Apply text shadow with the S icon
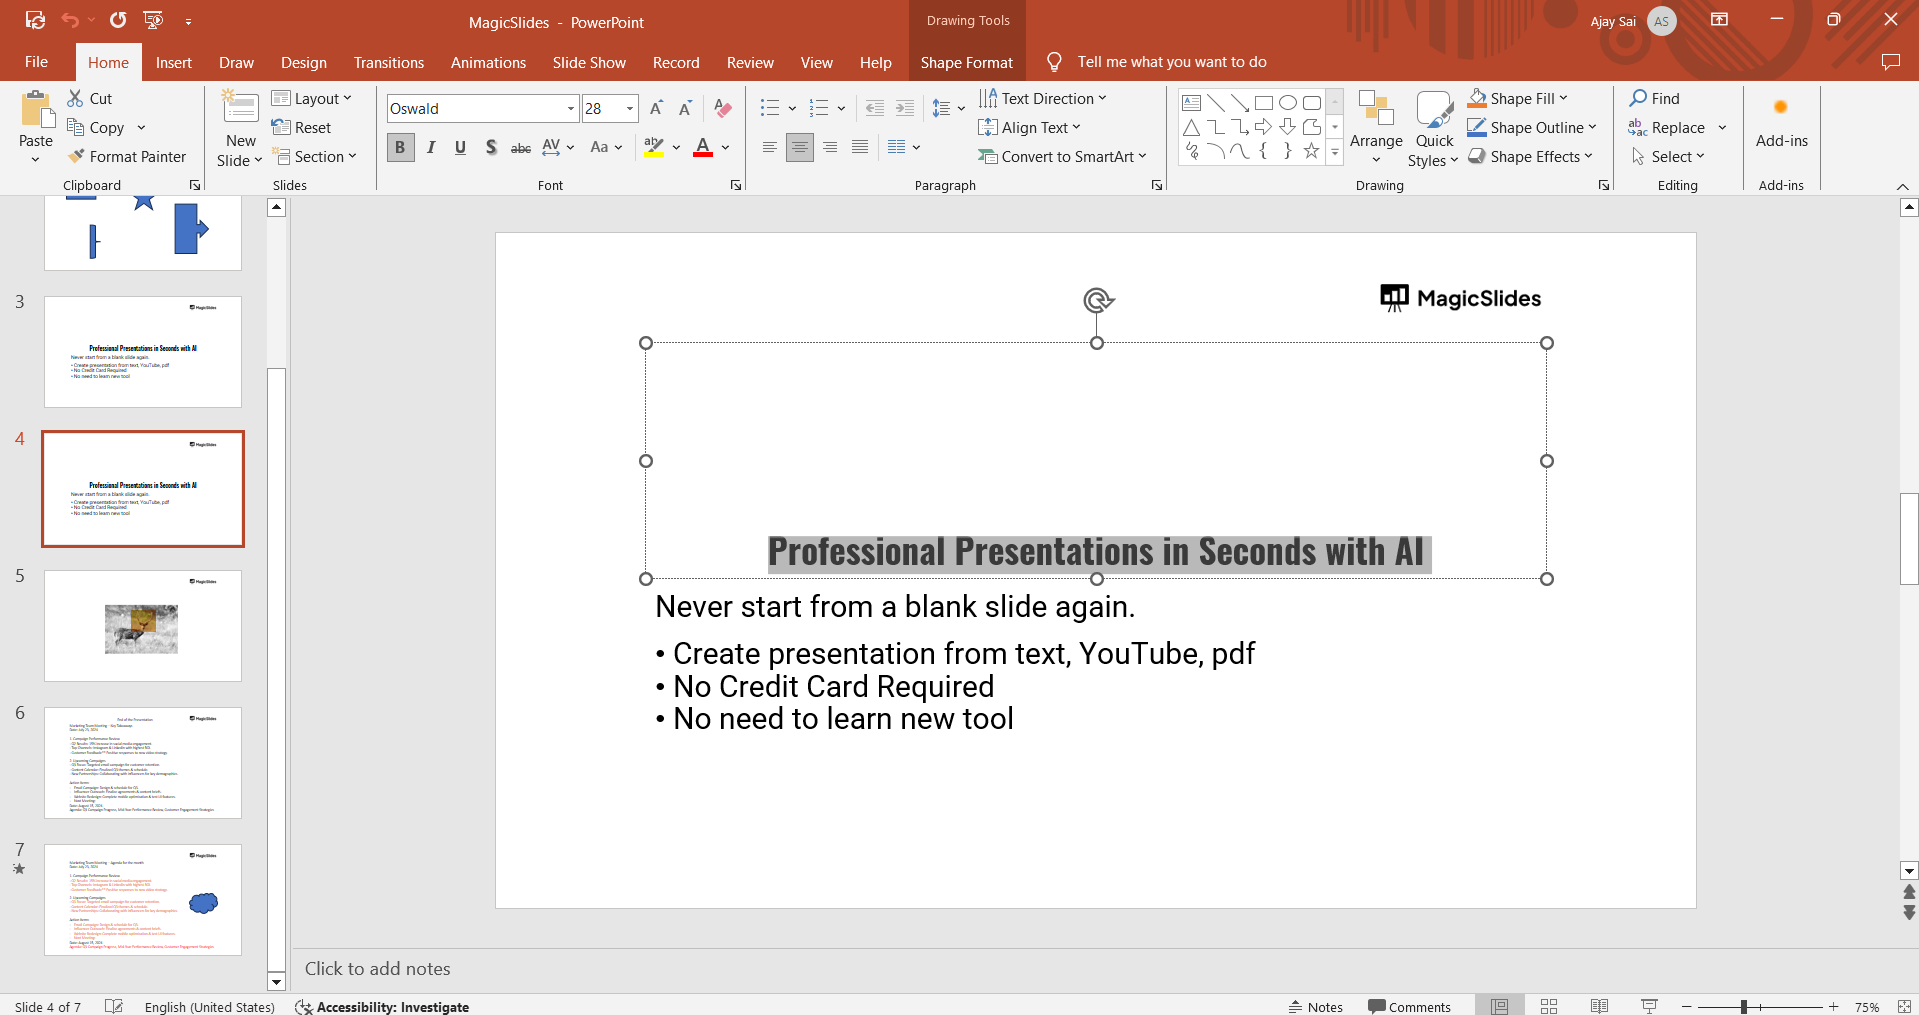Image resolution: width=1919 pixels, height=1015 pixels. [x=490, y=148]
